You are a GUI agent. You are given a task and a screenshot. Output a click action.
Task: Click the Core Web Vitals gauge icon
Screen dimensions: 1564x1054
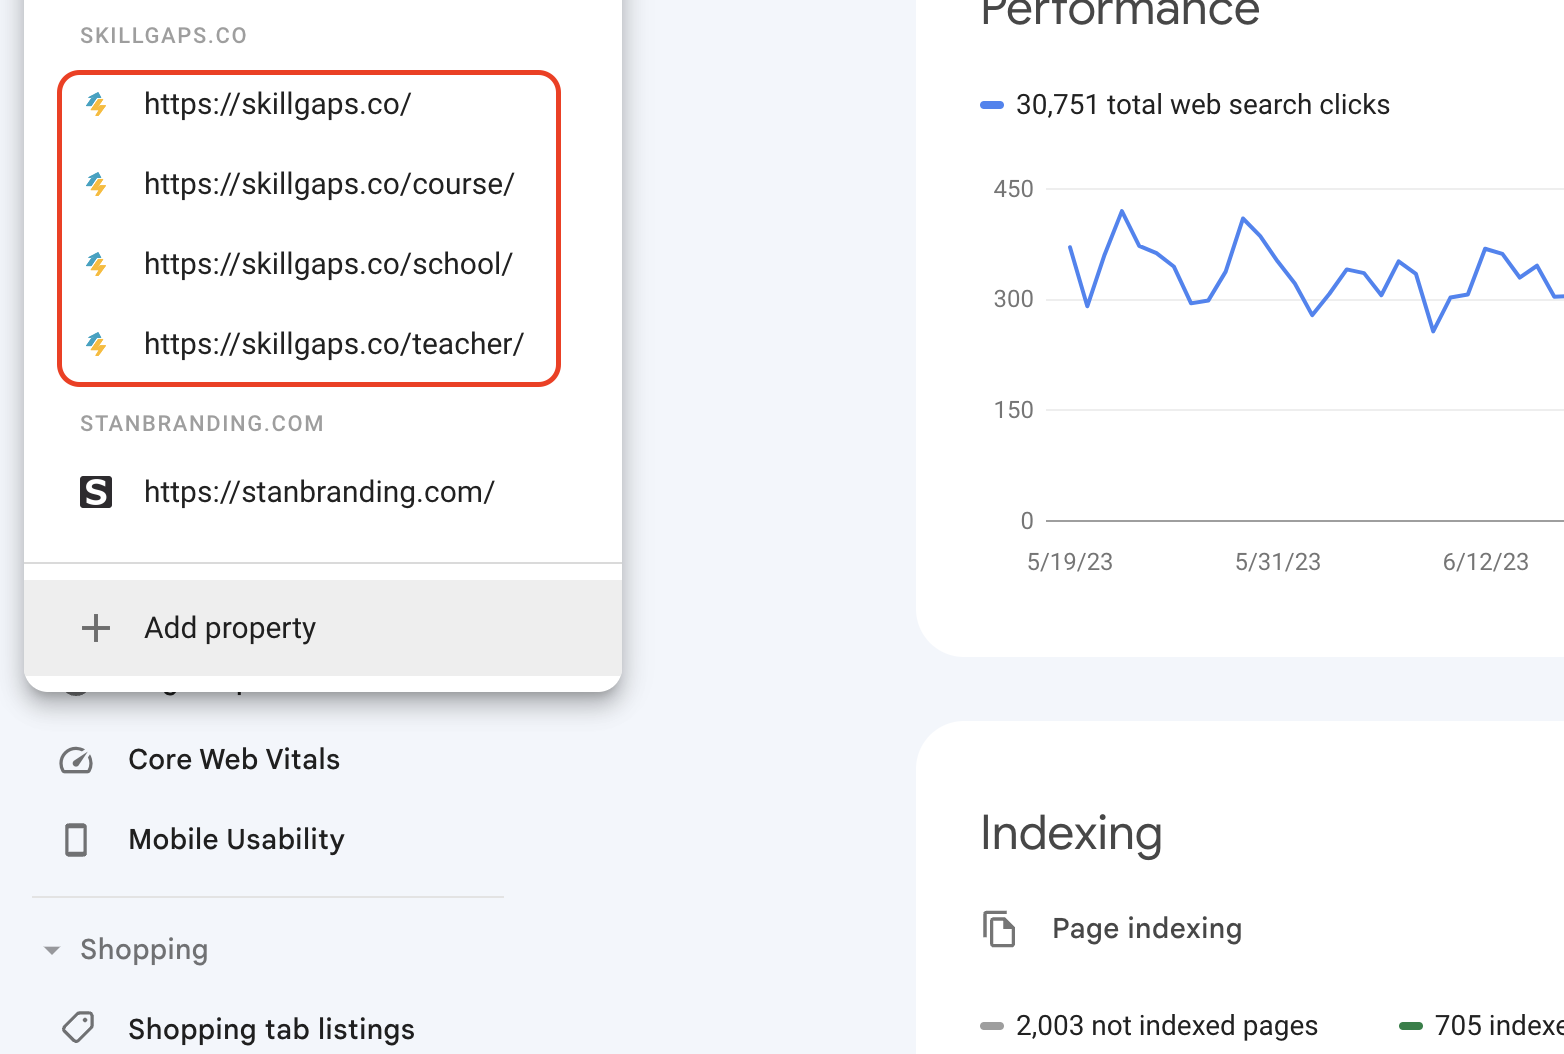(x=76, y=760)
